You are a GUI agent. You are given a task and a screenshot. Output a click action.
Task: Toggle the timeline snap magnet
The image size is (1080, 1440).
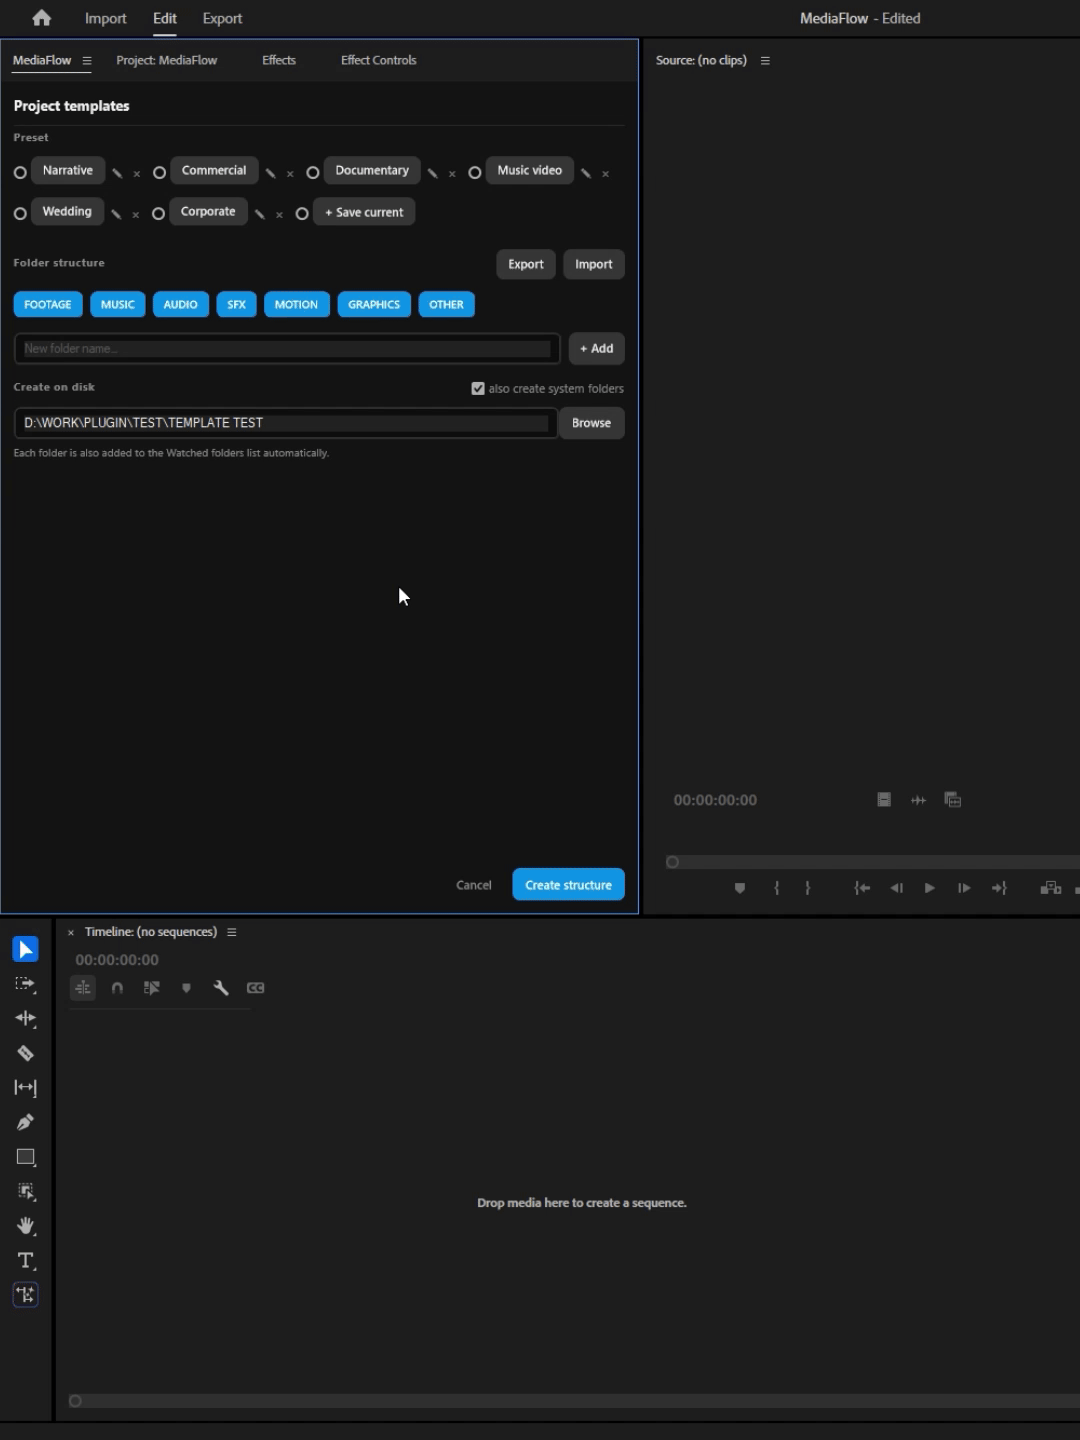point(117,988)
